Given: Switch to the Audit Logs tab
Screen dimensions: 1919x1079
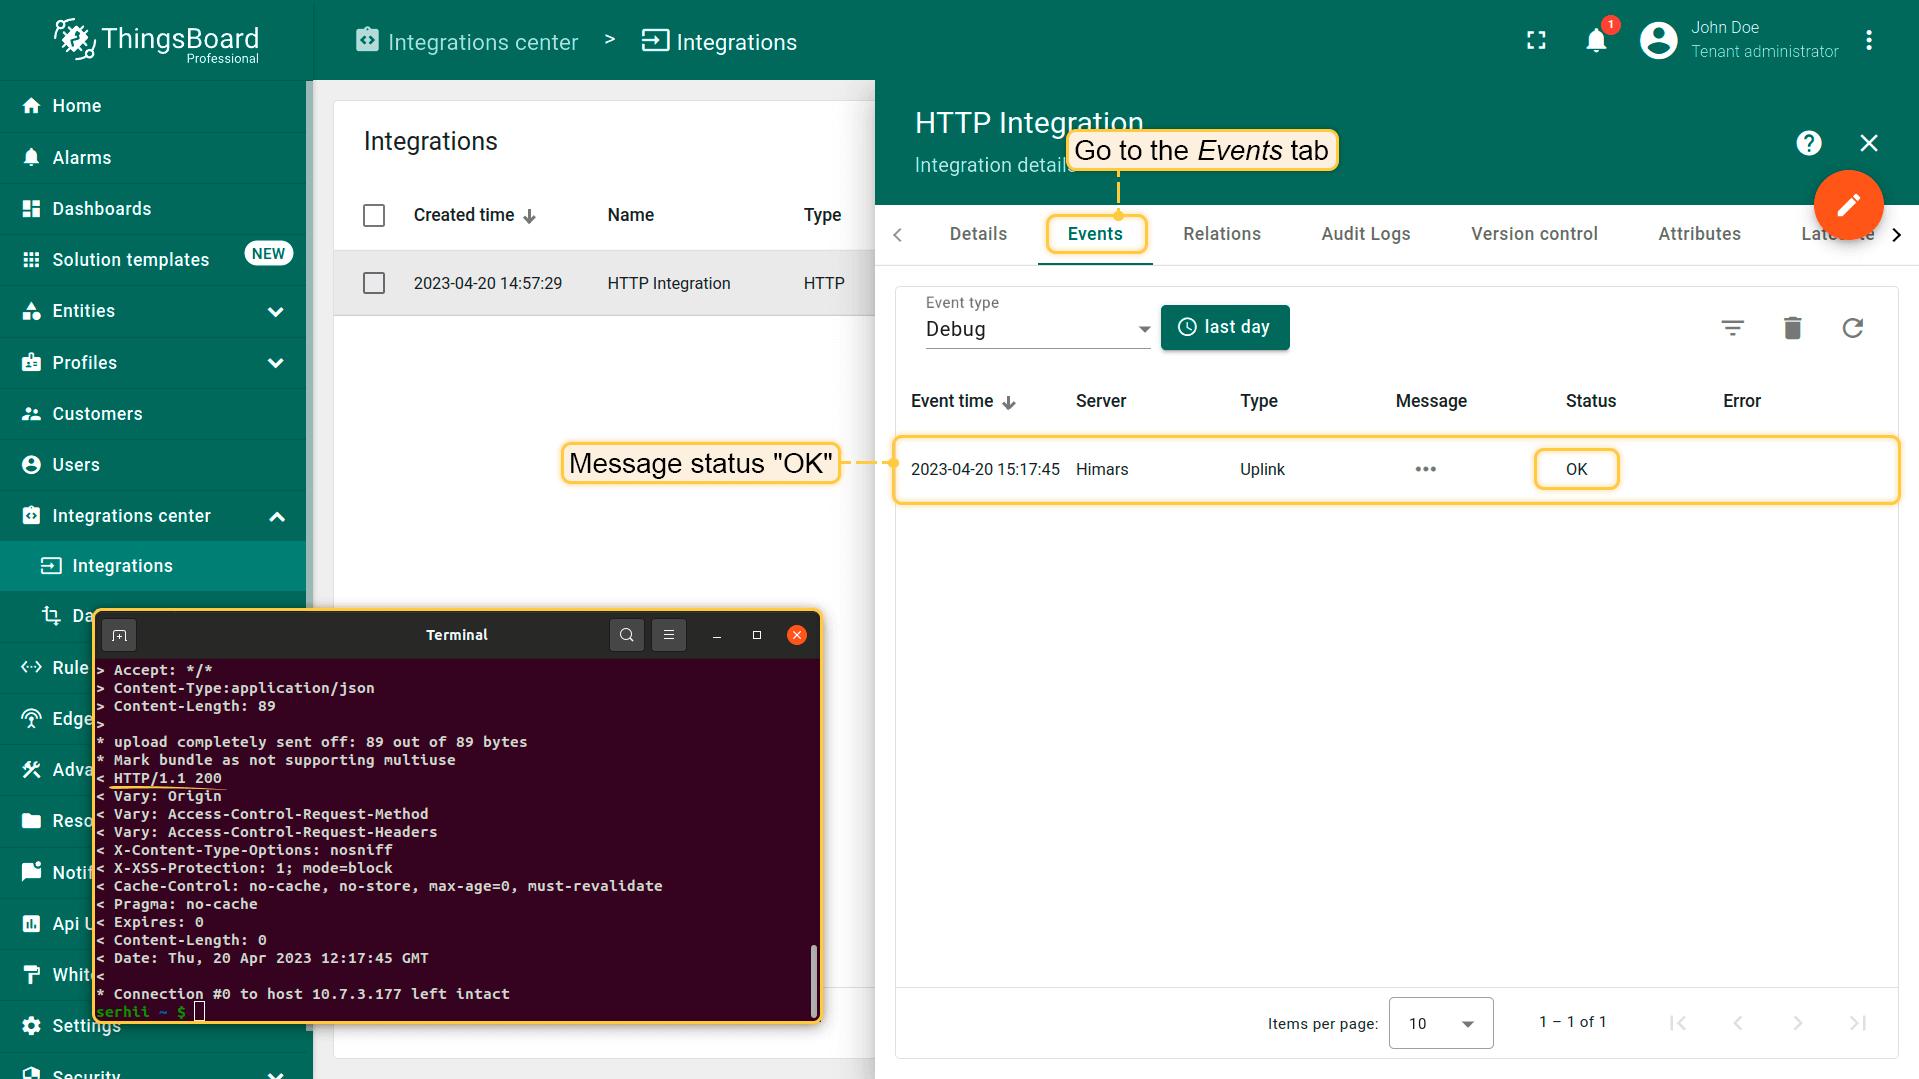Looking at the screenshot, I should (1365, 234).
